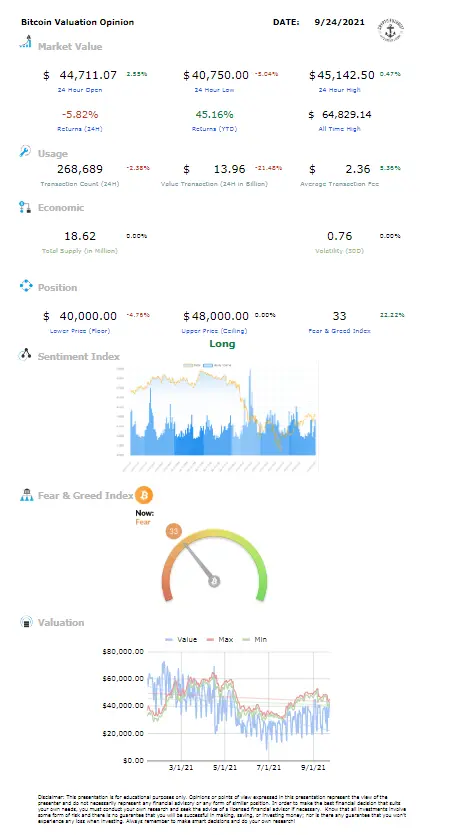Click the 64,829.14 all time high value
The image size is (451, 835).
click(x=347, y=114)
